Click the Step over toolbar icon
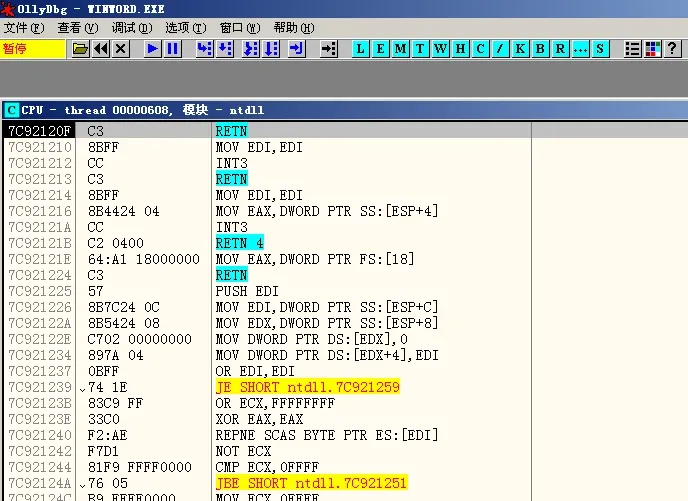688x501 pixels. 225,49
